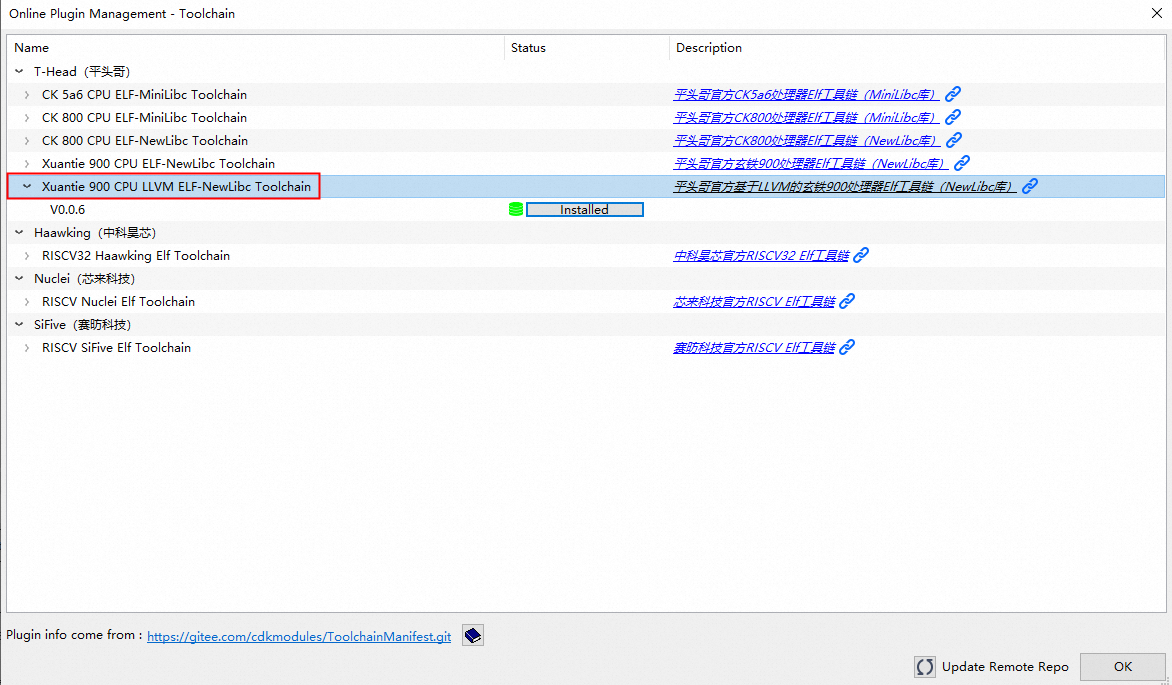Image resolution: width=1172 pixels, height=685 pixels.
Task: Expand RISCV Nuclei Elf Toolchain entry
Action: pyautogui.click(x=27, y=302)
